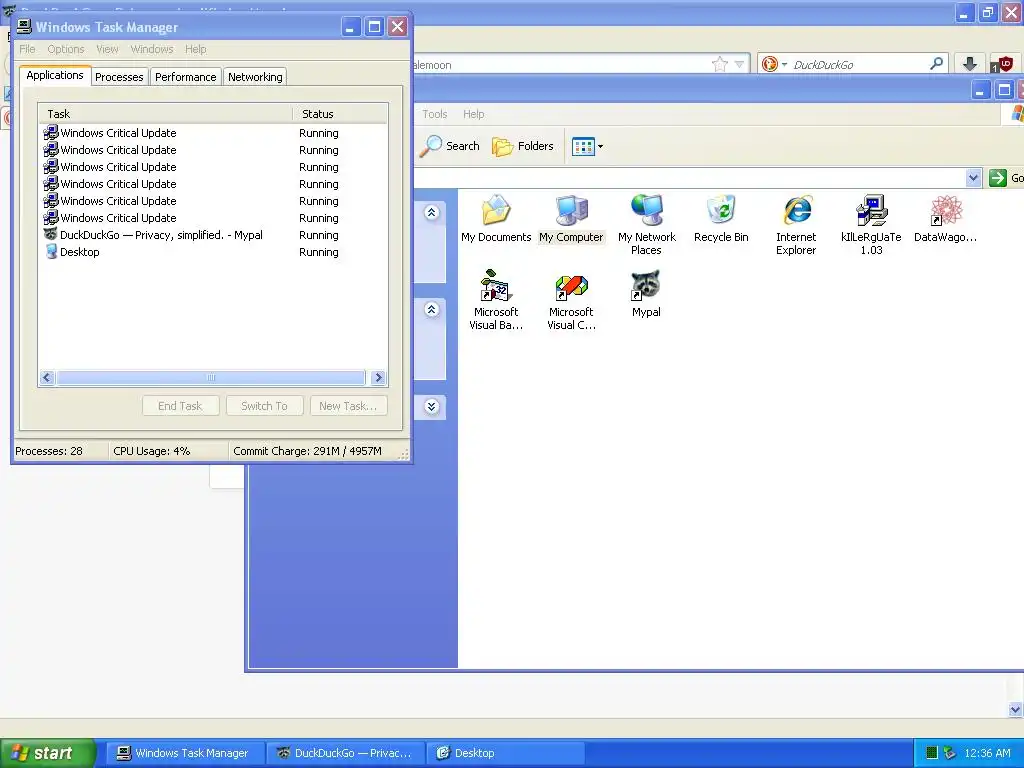This screenshot has width=1024, height=768.
Task: Switch to Networking tab in Task Manager
Action: [255, 77]
